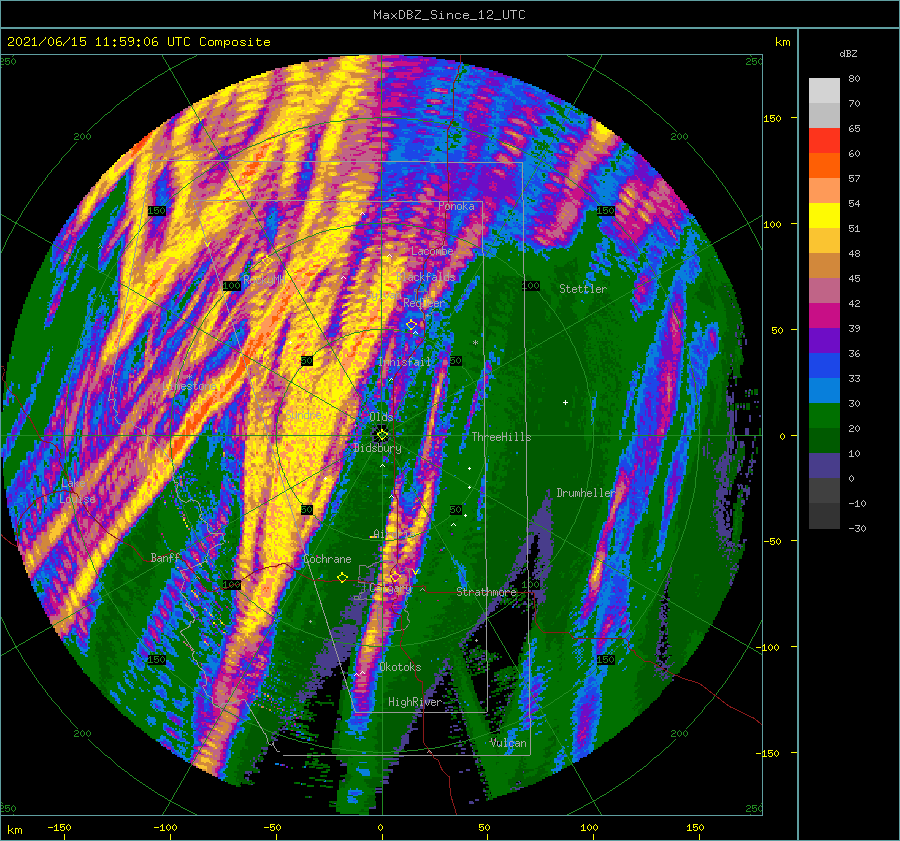Click the asterisk marker northeast of Innisfail
The image size is (900, 841).
[x=475, y=343]
